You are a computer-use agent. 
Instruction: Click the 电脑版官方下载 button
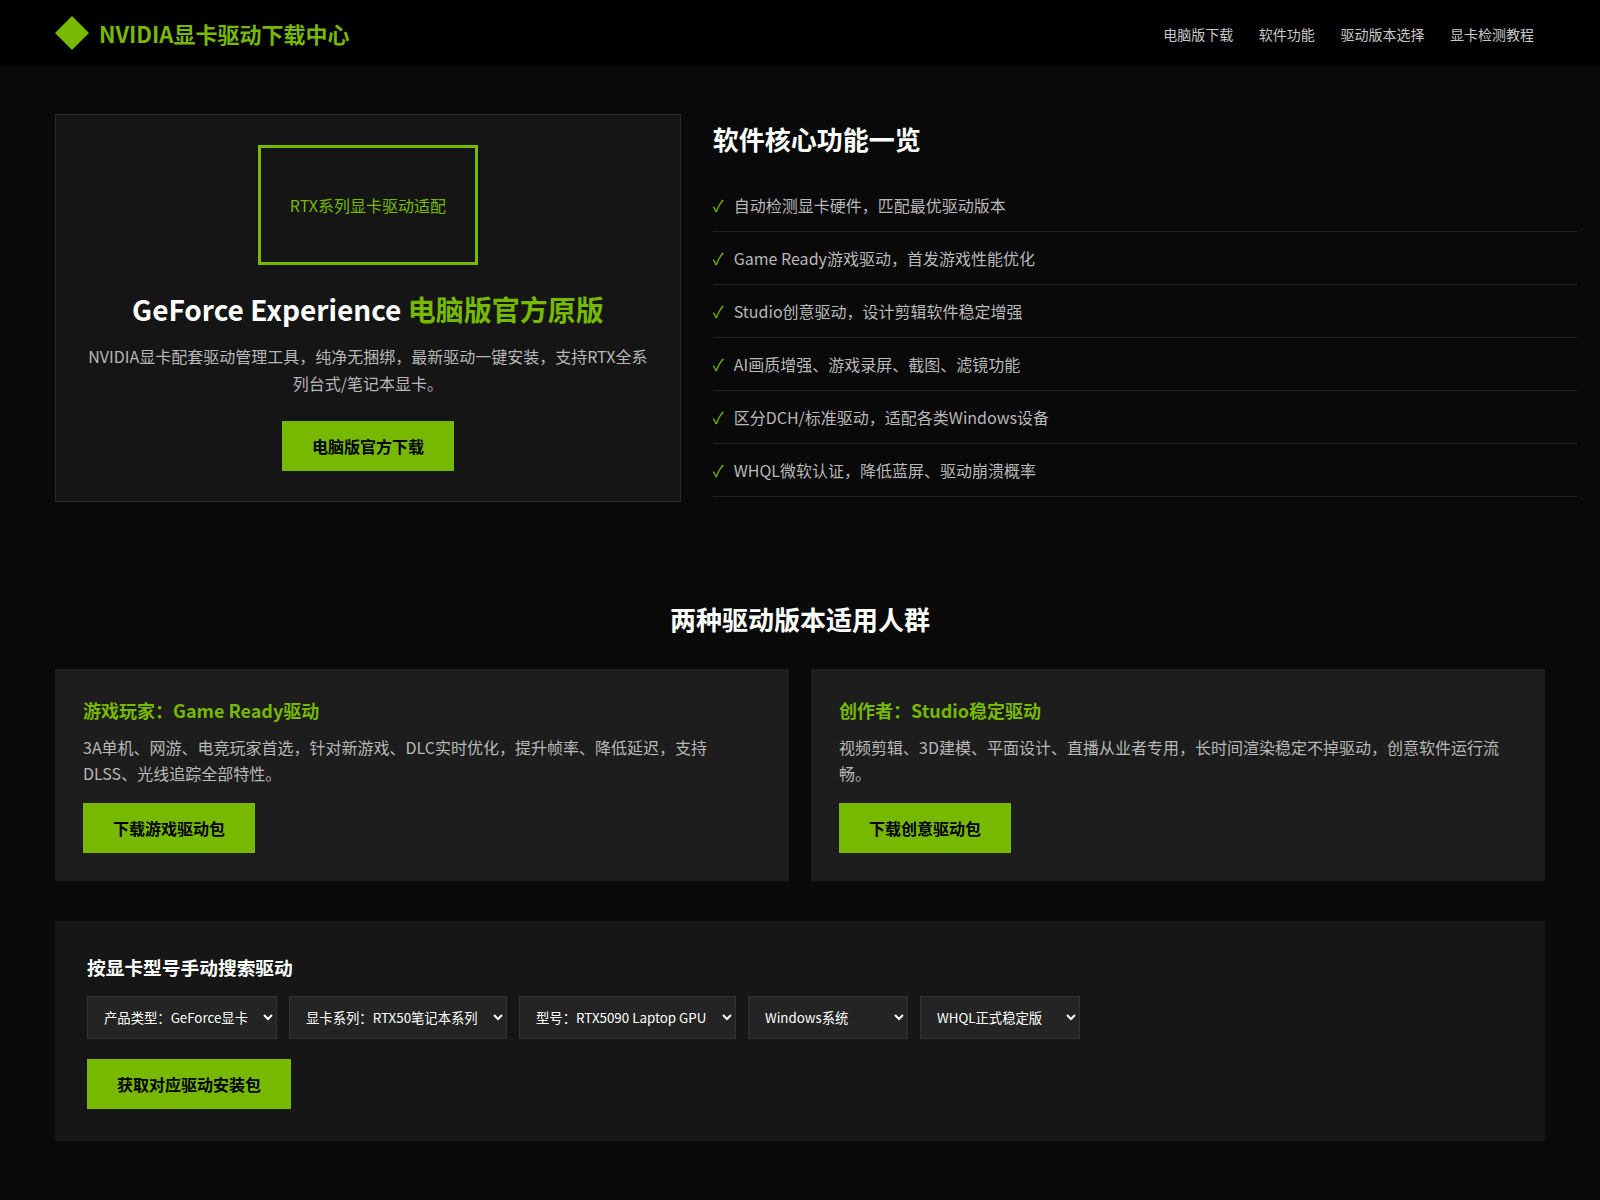368,446
